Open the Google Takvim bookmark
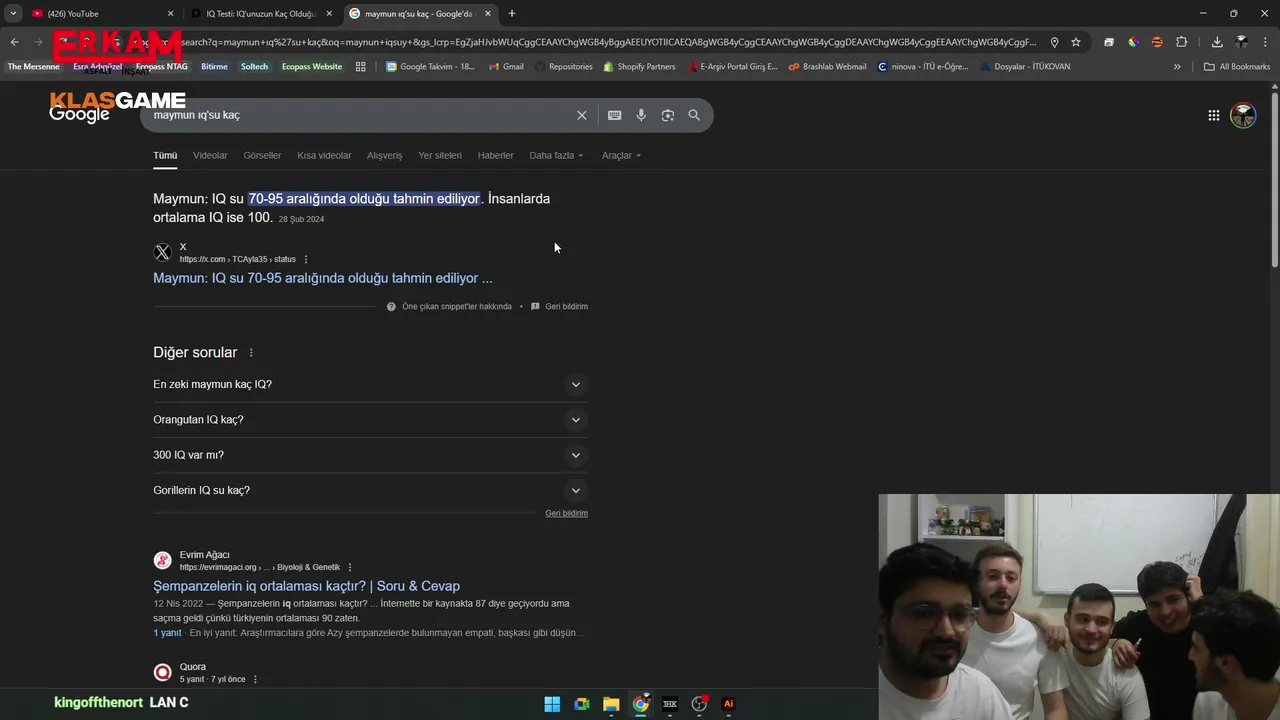Screen dimensions: 1280x720 point(430,67)
